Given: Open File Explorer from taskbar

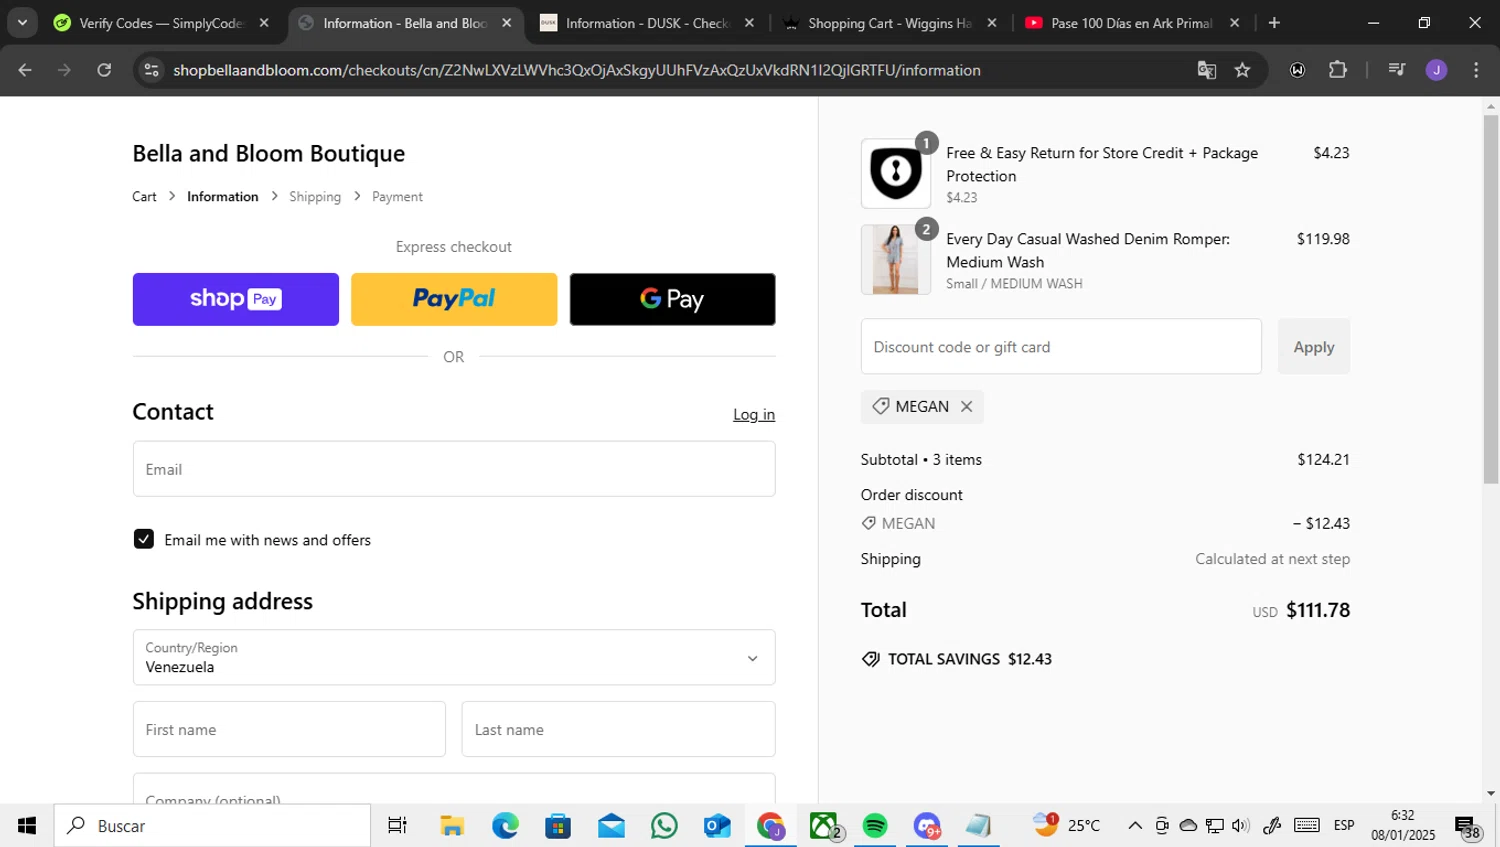Looking at the screenshot, I should click(452, 826).
